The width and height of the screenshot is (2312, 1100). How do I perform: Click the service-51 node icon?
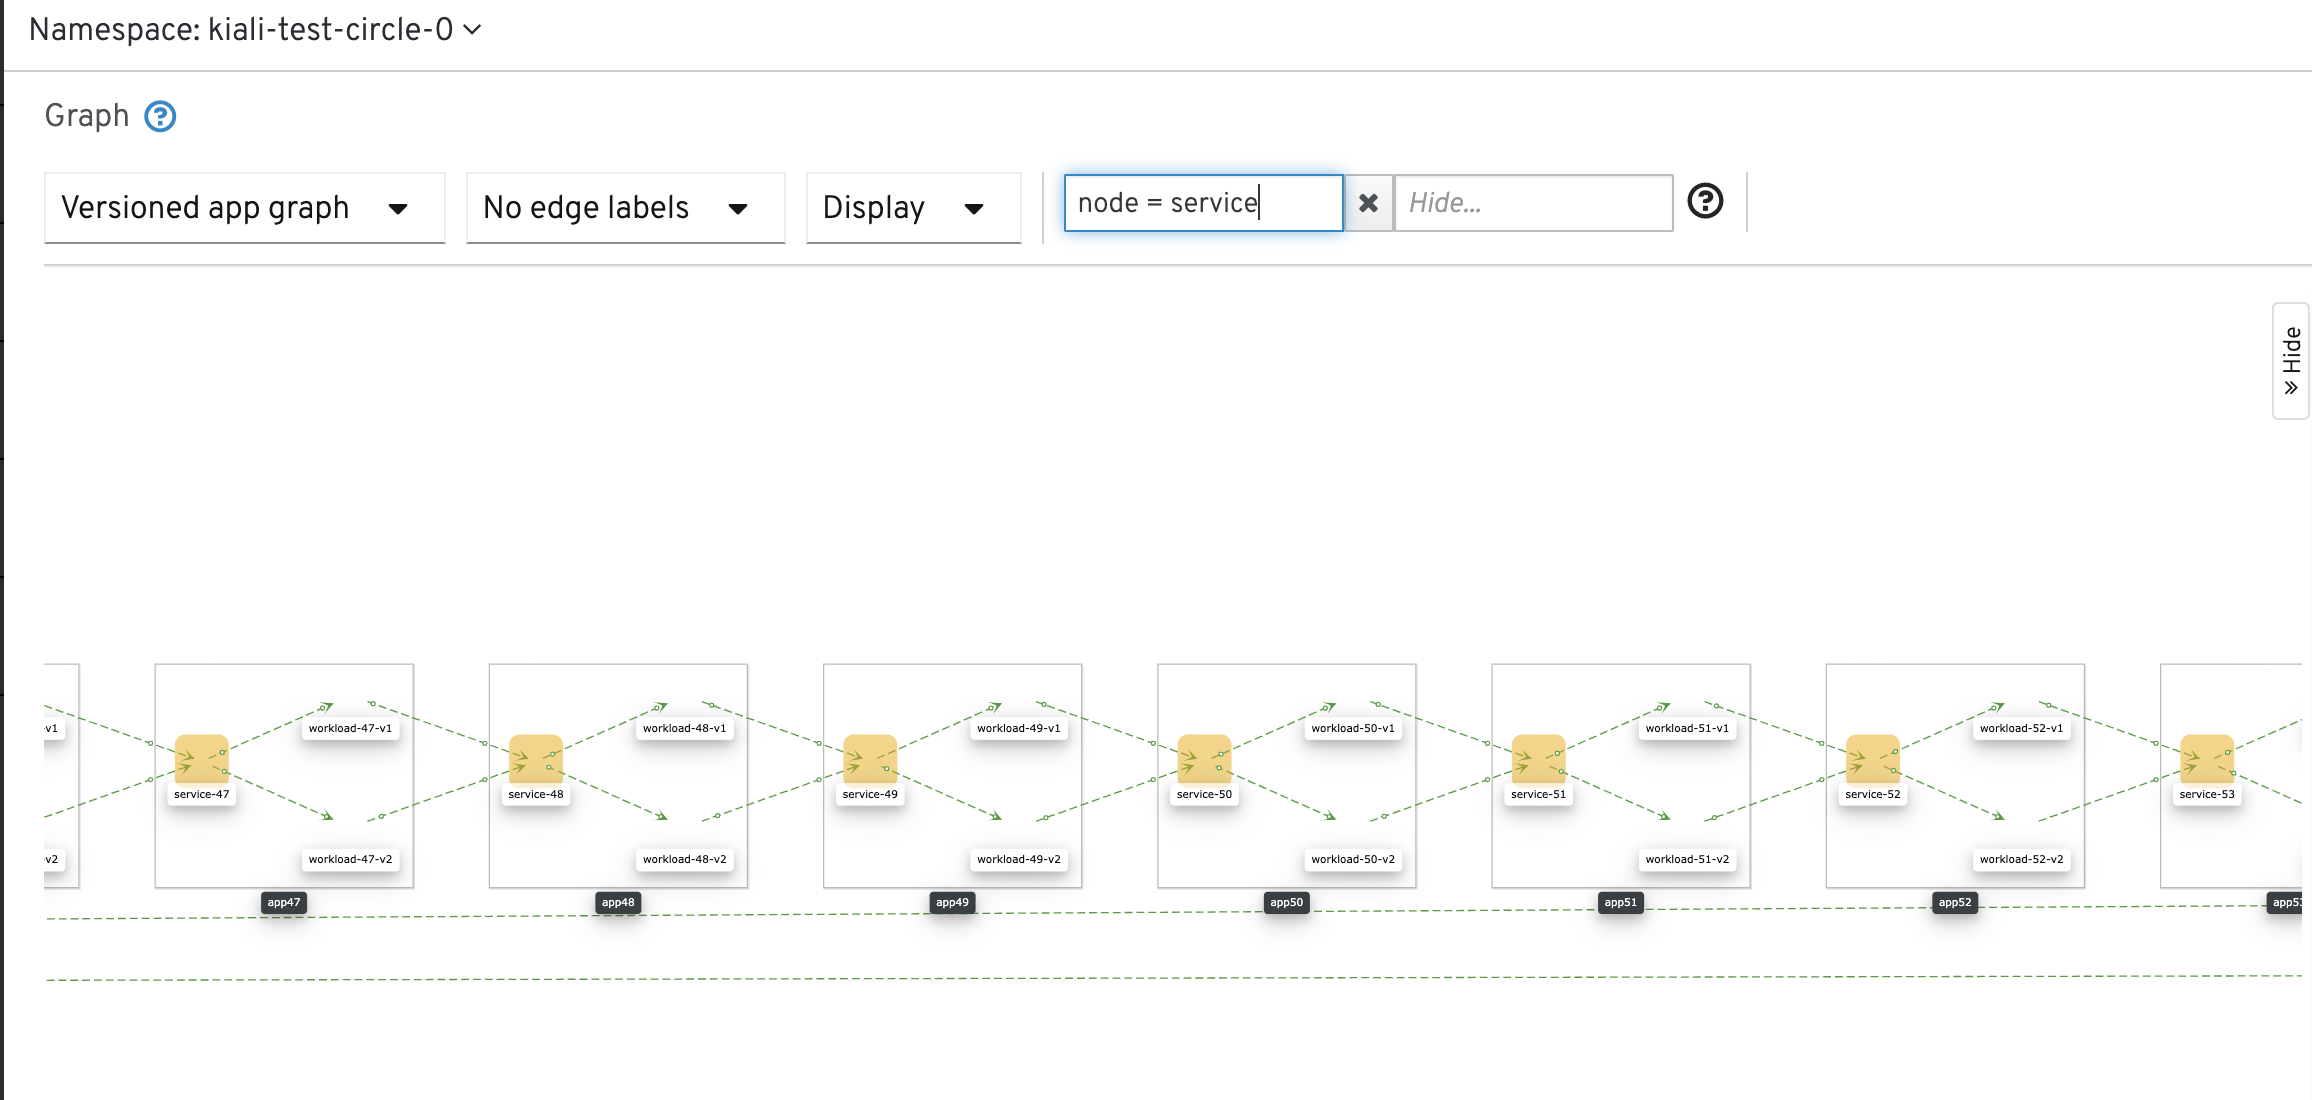(1538, 759)
